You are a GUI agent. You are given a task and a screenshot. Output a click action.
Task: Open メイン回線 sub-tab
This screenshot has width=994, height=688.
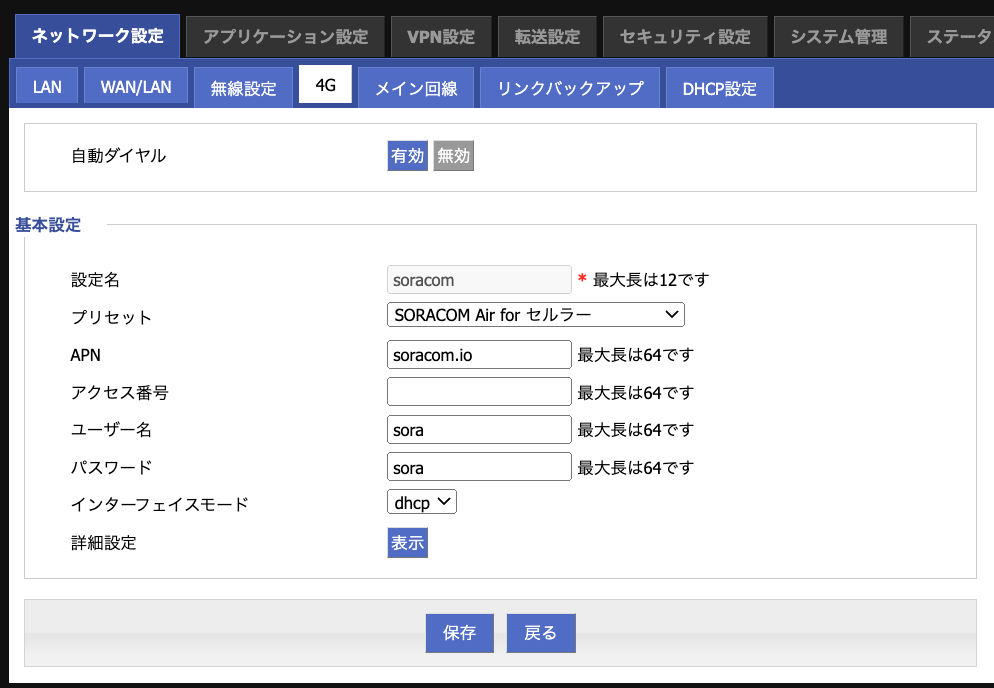[416, 88]
